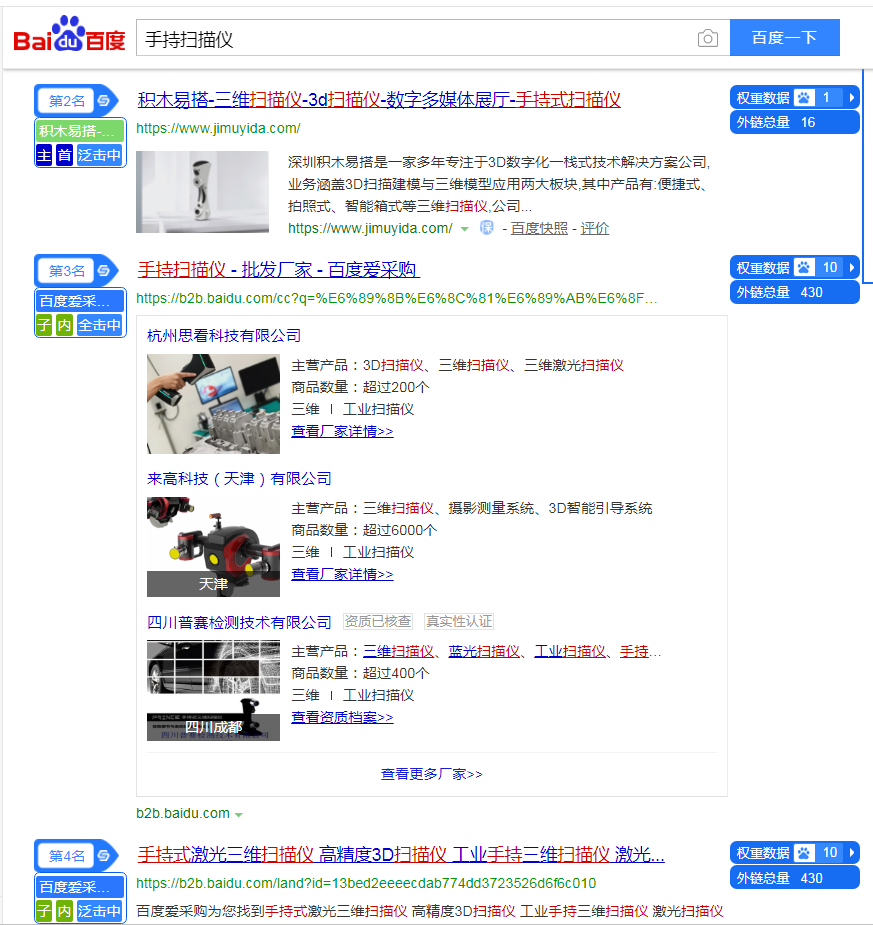
Task: Click the 外链总量 16 badge
Action: pos(794,122)
